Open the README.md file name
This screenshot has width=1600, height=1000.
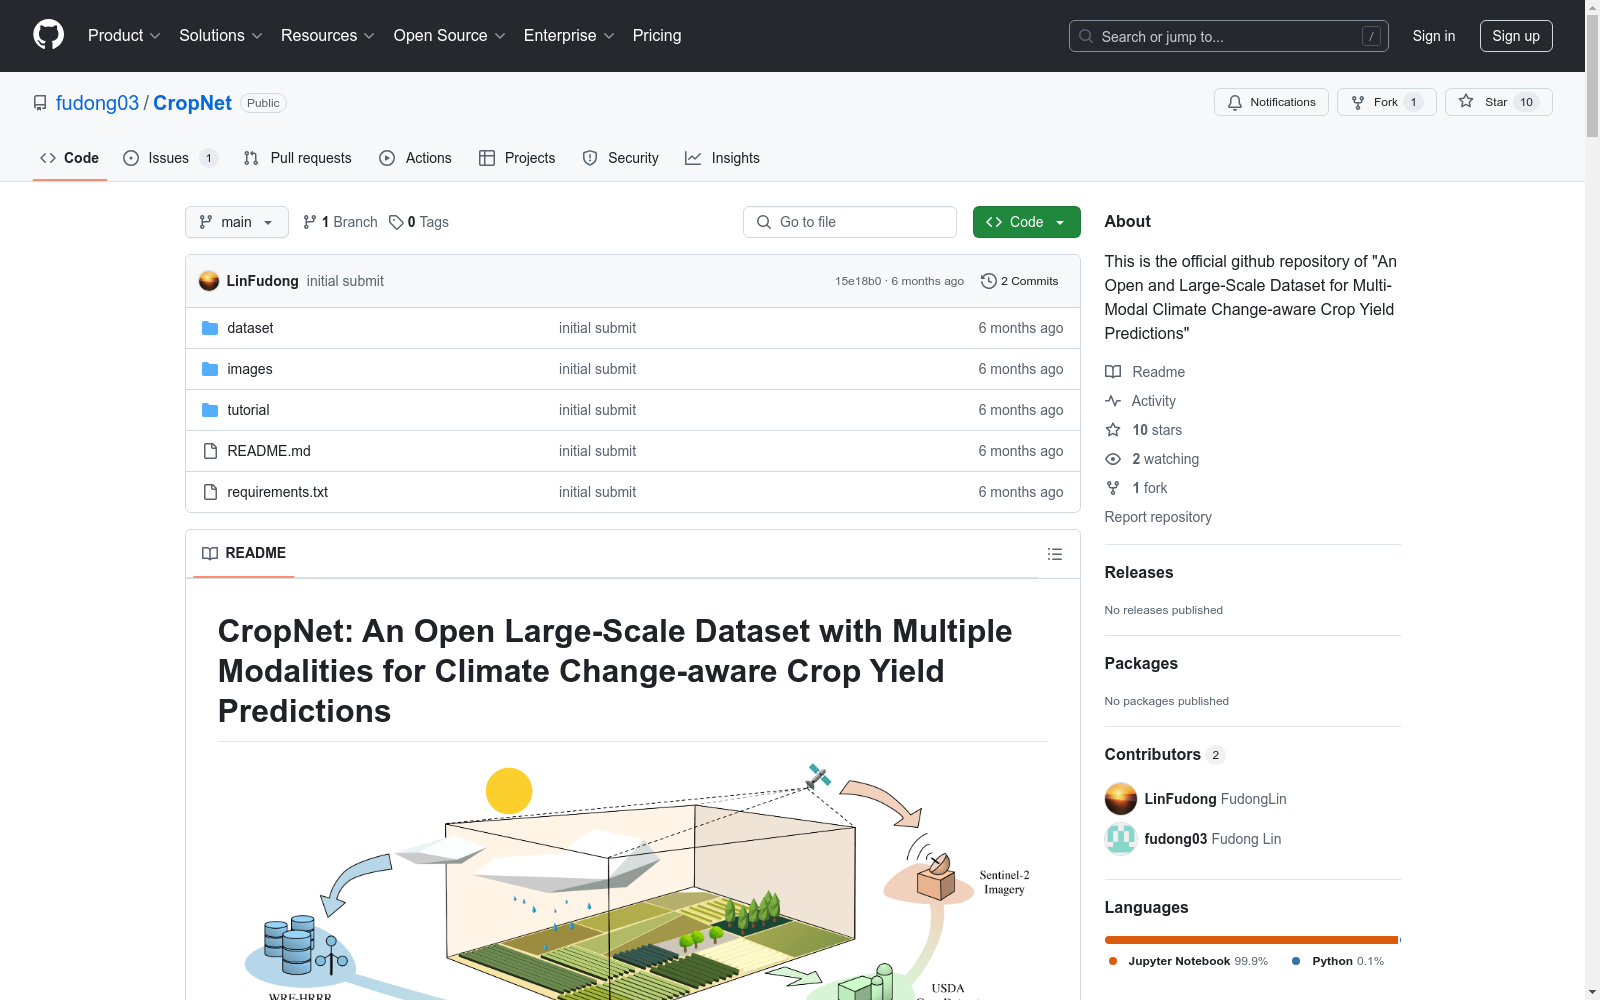click(x=269, y=451)
